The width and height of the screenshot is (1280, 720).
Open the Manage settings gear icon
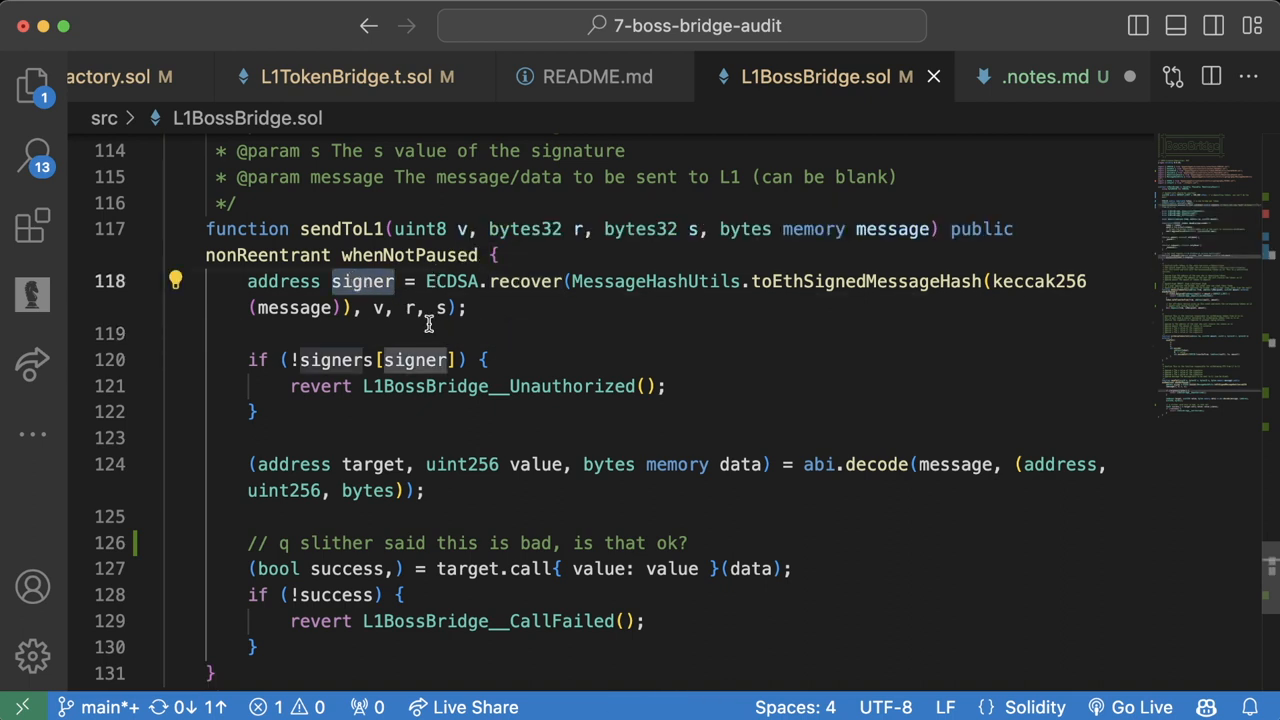32,656
